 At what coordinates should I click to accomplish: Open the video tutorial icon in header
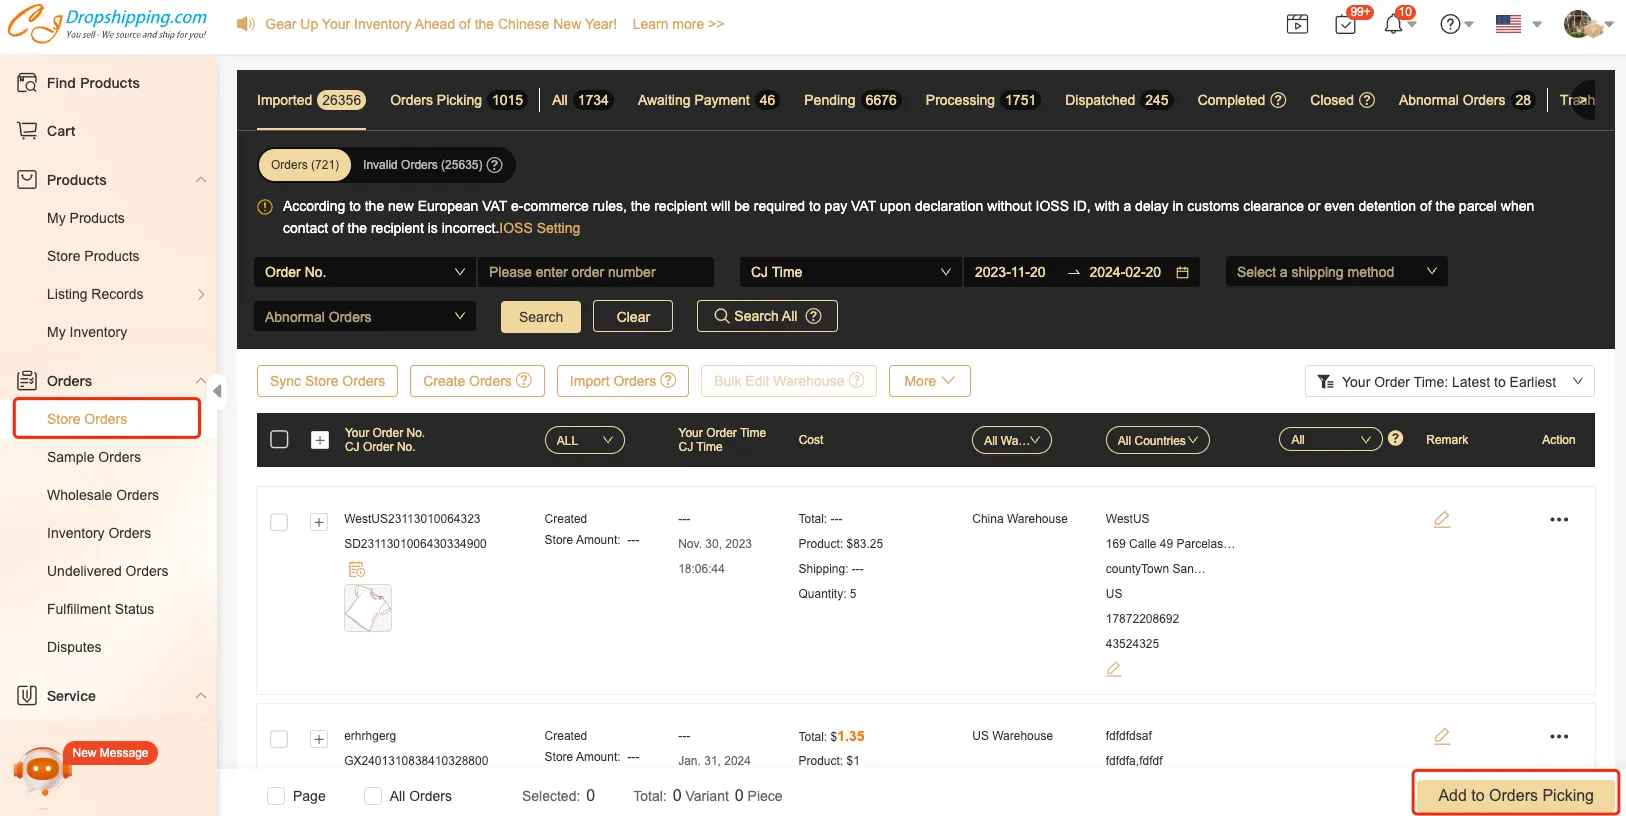coord(1297,25)
